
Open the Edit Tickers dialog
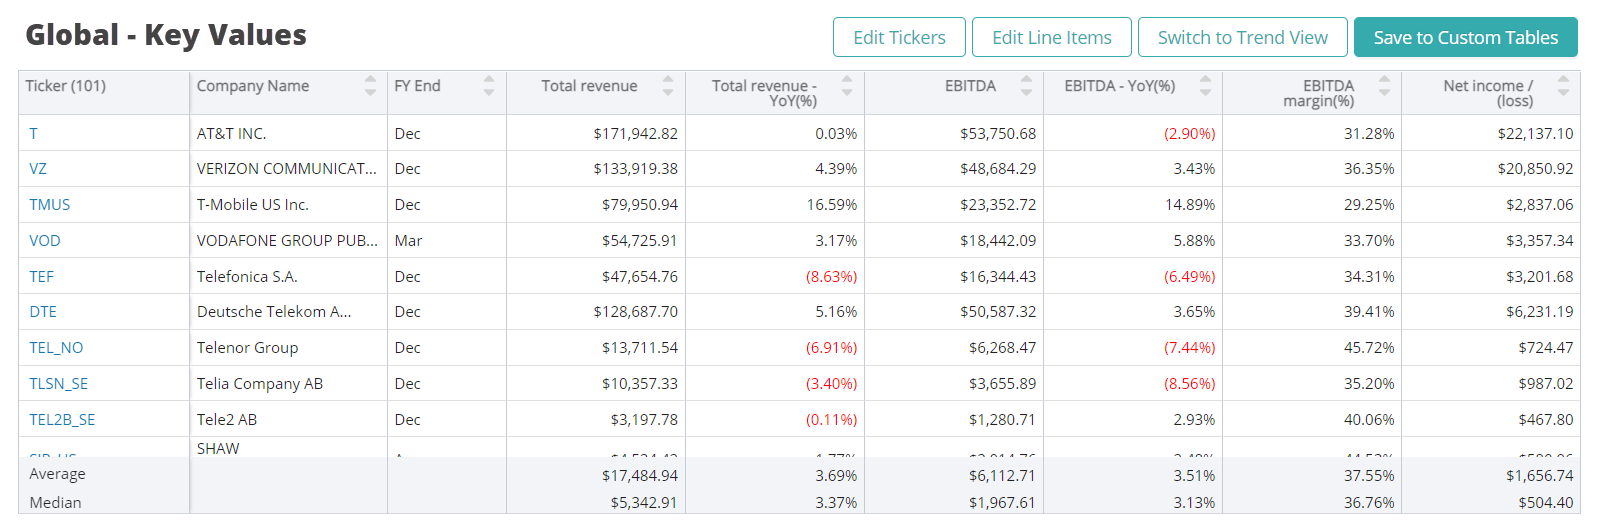point(899,38)
